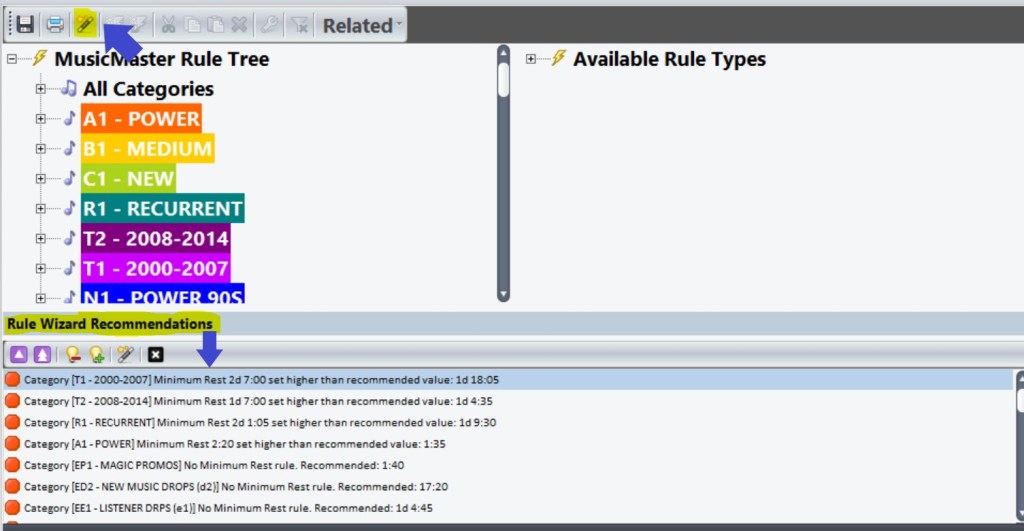Click the purple double up-arrow icon
The height and width of the screenshot is (531, 1024).
[x=42, y=354]
